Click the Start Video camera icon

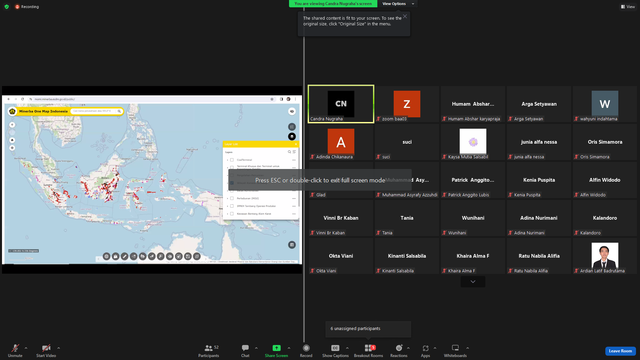[46, 348]
